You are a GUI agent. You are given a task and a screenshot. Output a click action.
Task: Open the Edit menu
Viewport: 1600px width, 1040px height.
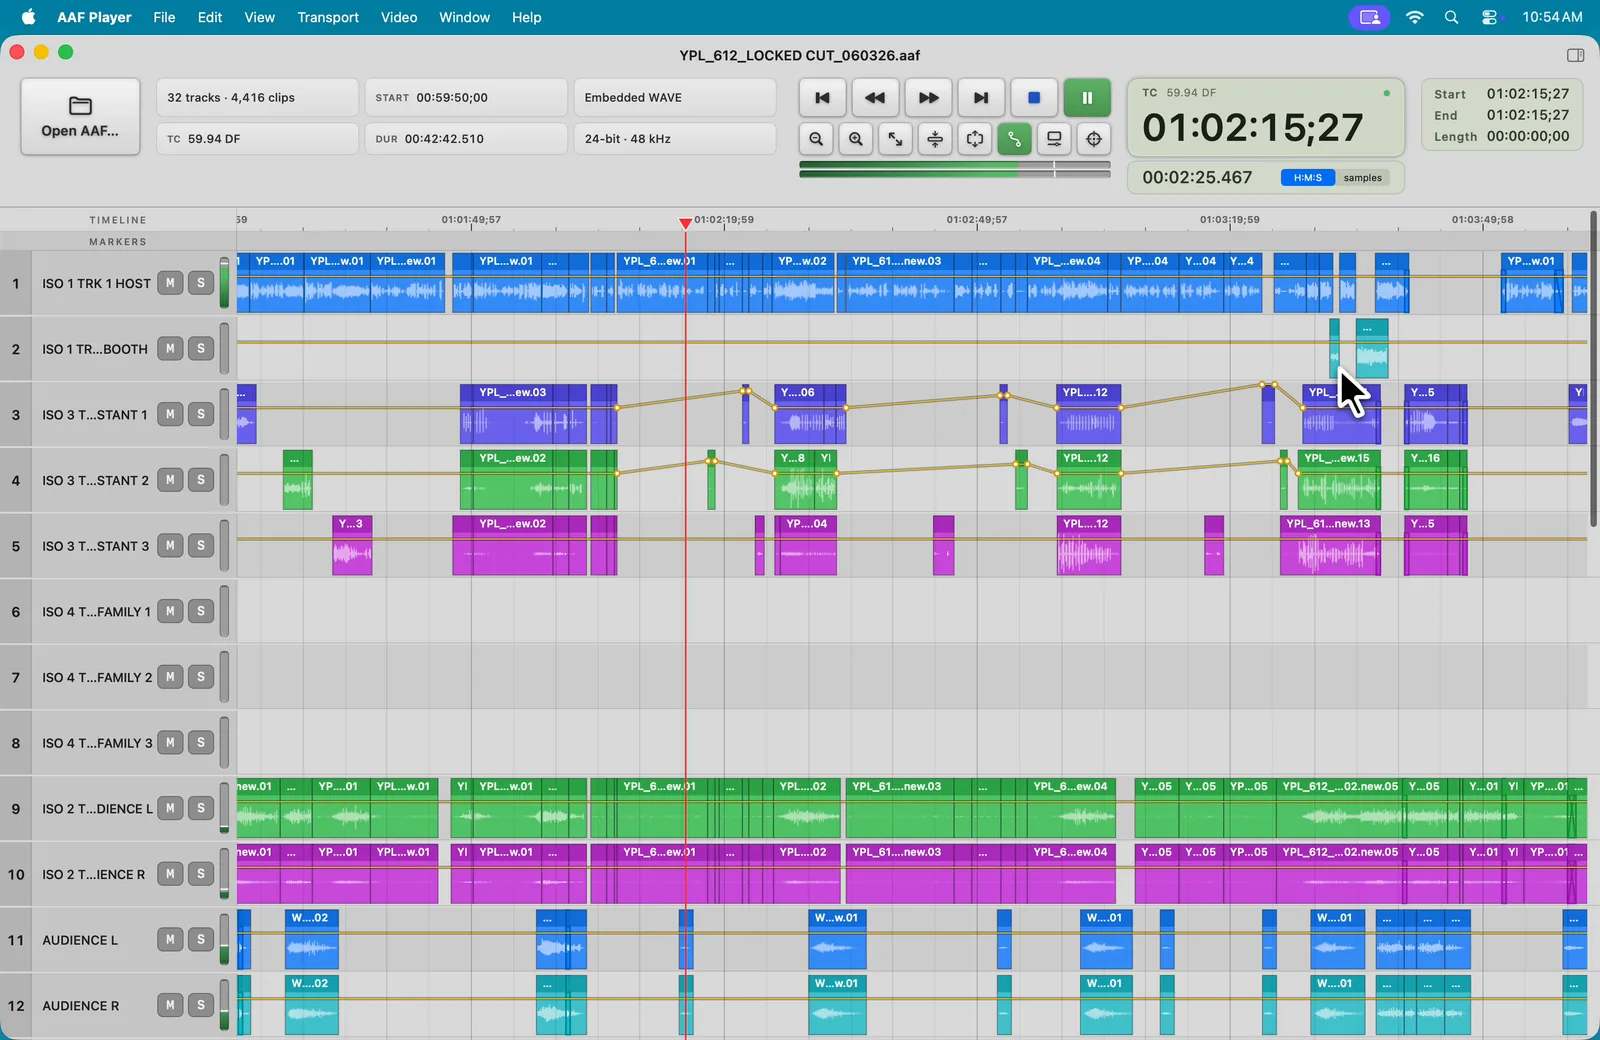click(x=210, y=17)
